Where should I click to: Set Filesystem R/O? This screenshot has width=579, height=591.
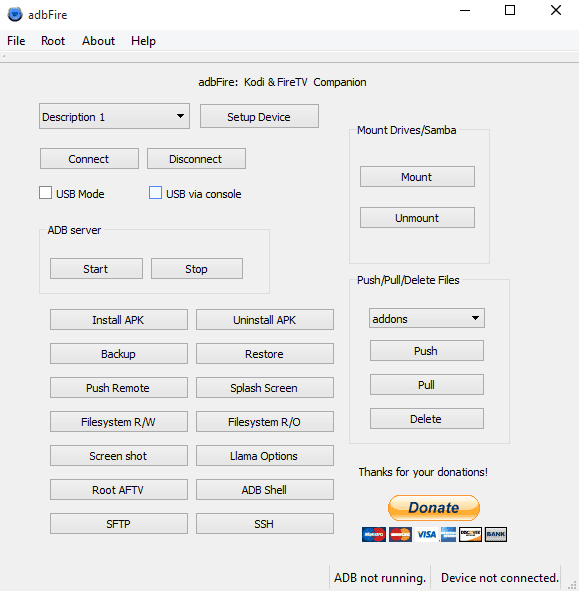click(x=265, y=421)
